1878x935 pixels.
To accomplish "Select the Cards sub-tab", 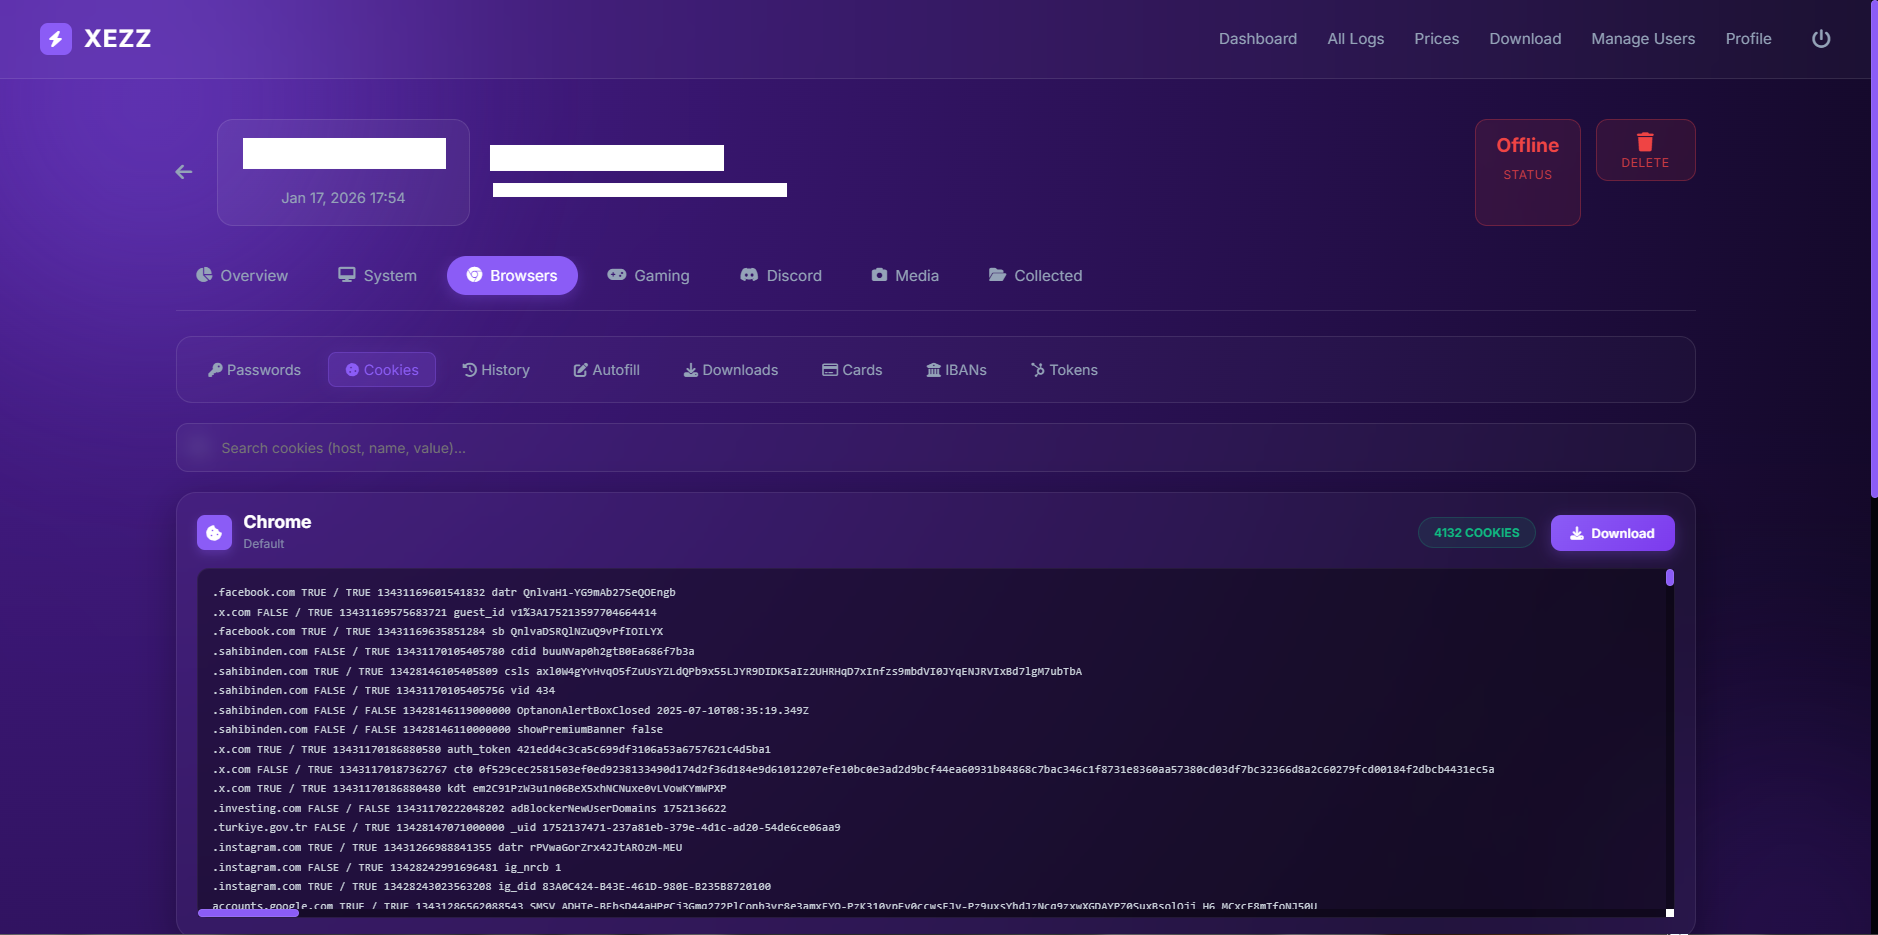I will [852, 370].
